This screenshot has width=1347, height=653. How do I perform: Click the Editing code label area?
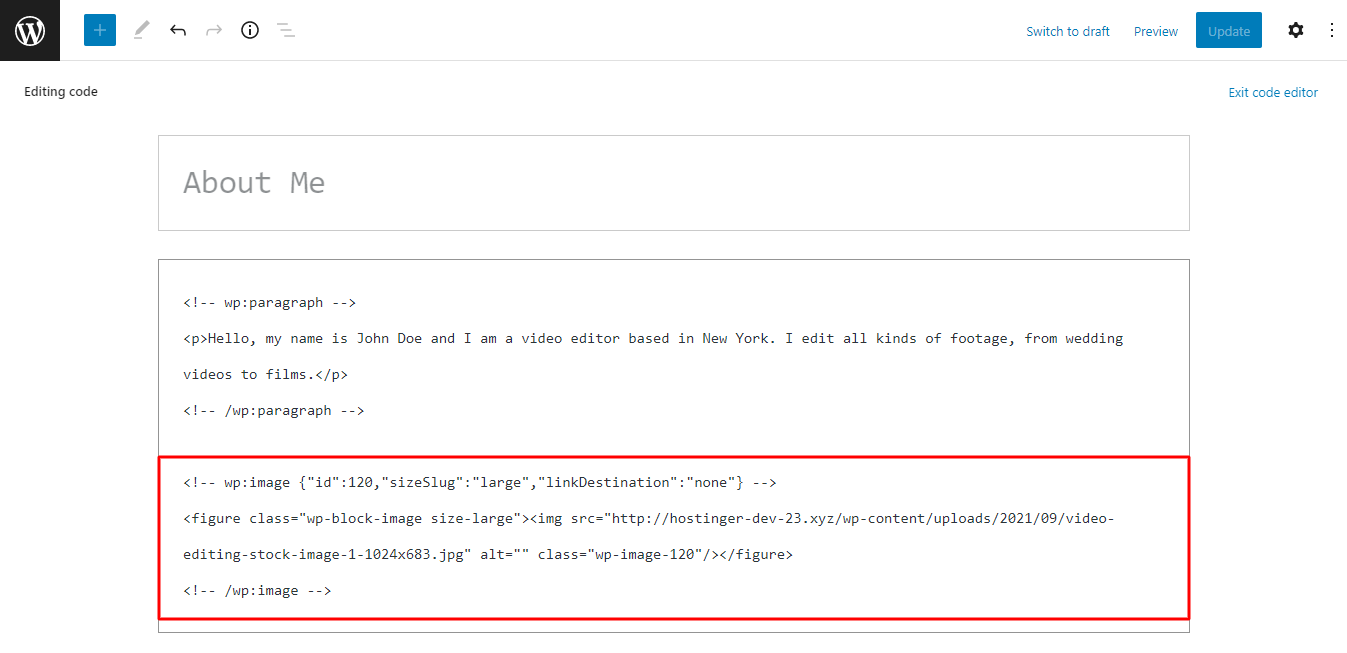pyautogui.click(x=60, y=91)
